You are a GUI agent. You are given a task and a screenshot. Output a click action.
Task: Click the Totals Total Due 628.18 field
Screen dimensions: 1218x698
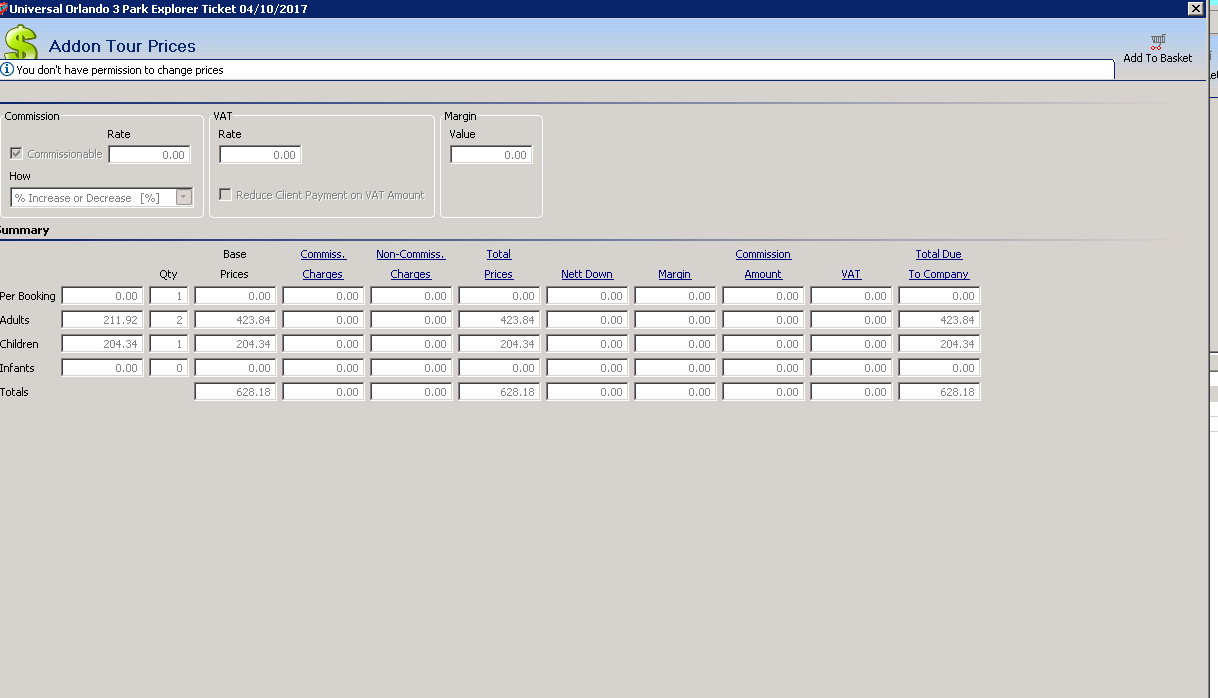[939, 392]
